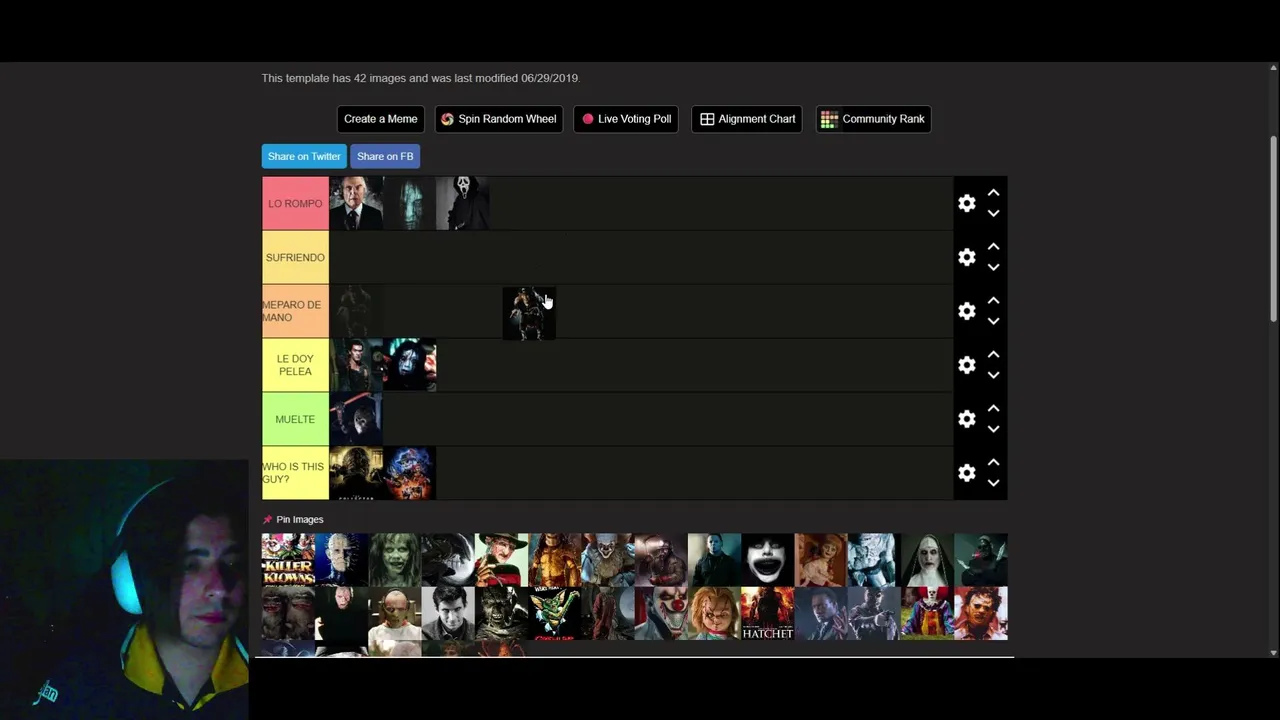
Task: Select the Leatherface image
Action: tap(980, 613)
